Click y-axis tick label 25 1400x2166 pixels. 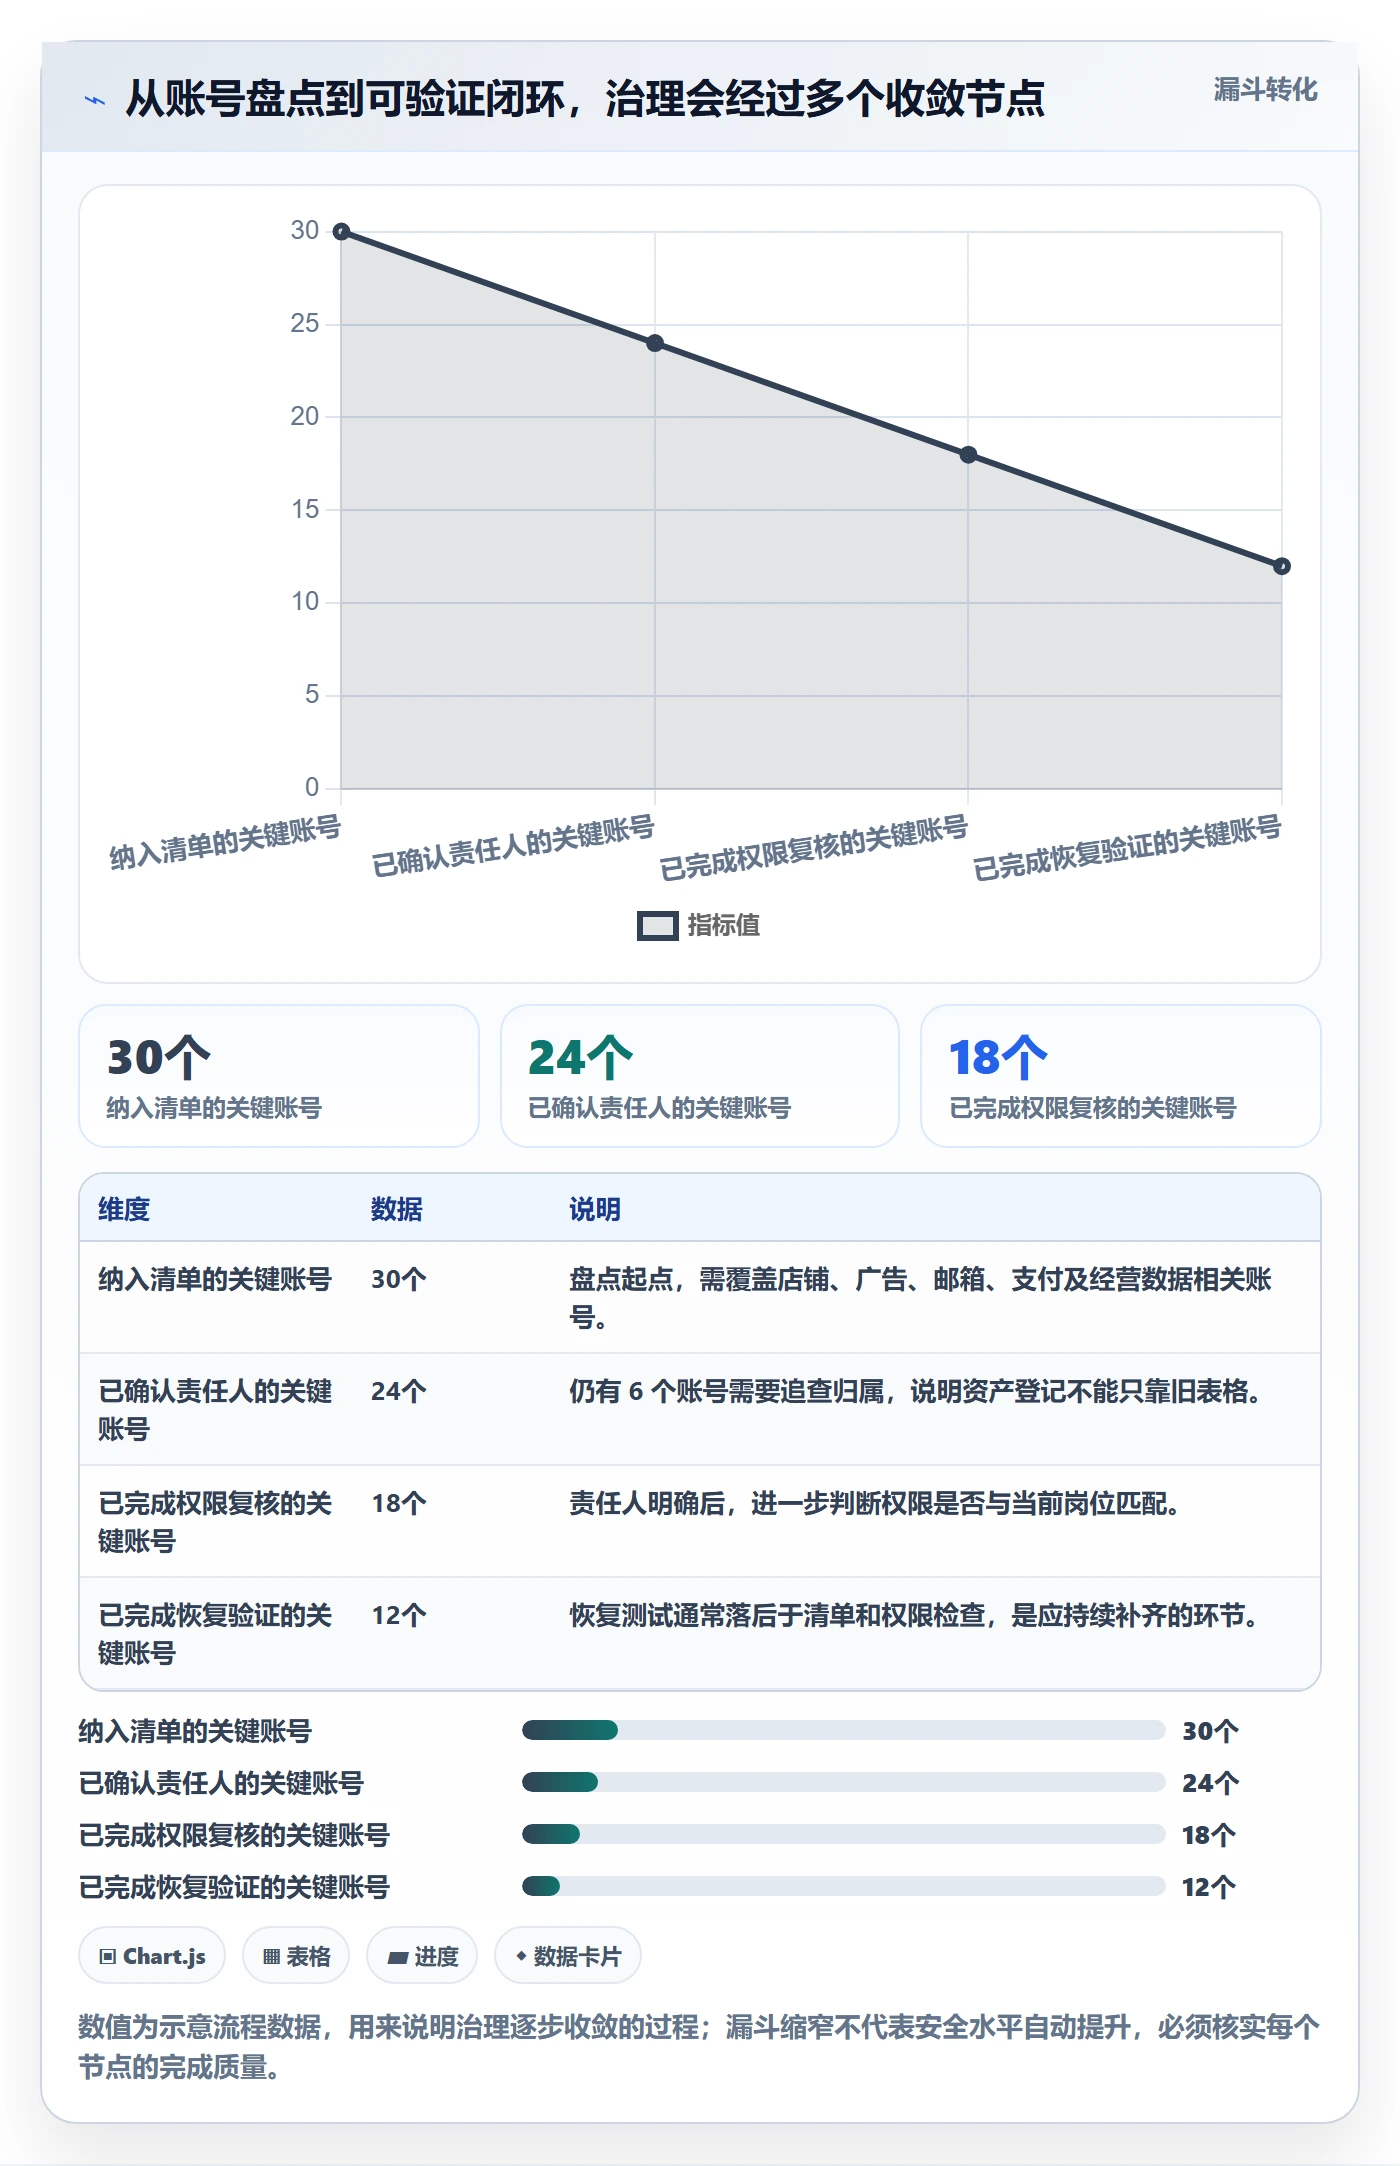click(305, 323)
